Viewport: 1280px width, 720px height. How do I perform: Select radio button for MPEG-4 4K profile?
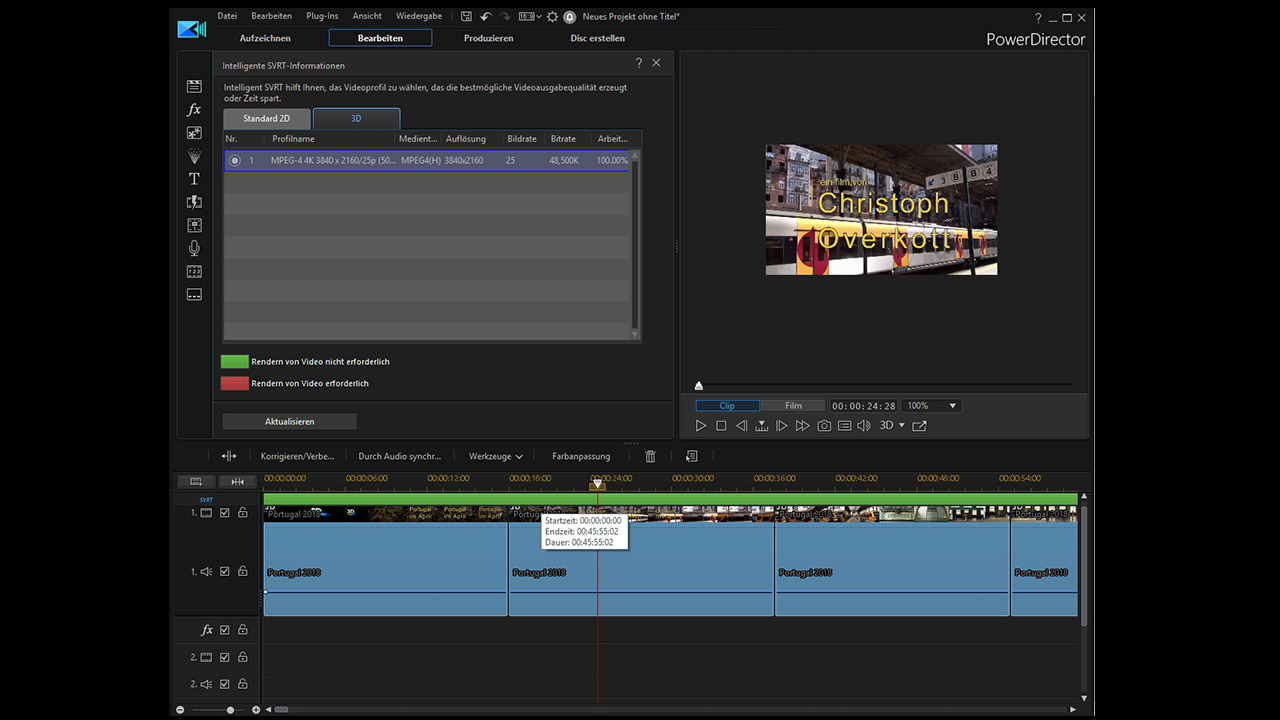(x=235, y=160)
